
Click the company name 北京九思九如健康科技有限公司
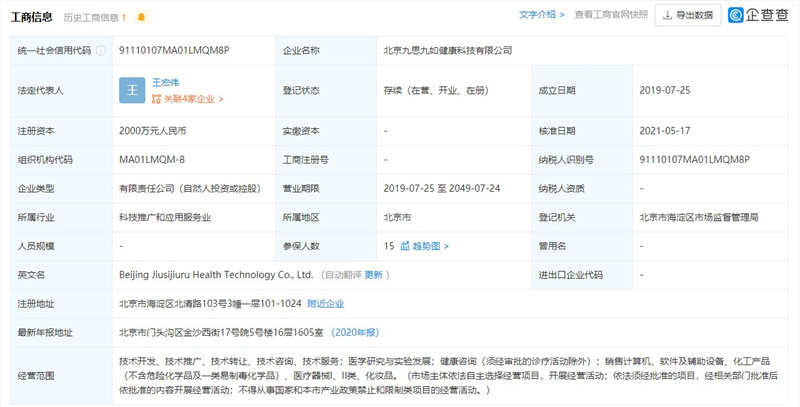coord(447,49)
